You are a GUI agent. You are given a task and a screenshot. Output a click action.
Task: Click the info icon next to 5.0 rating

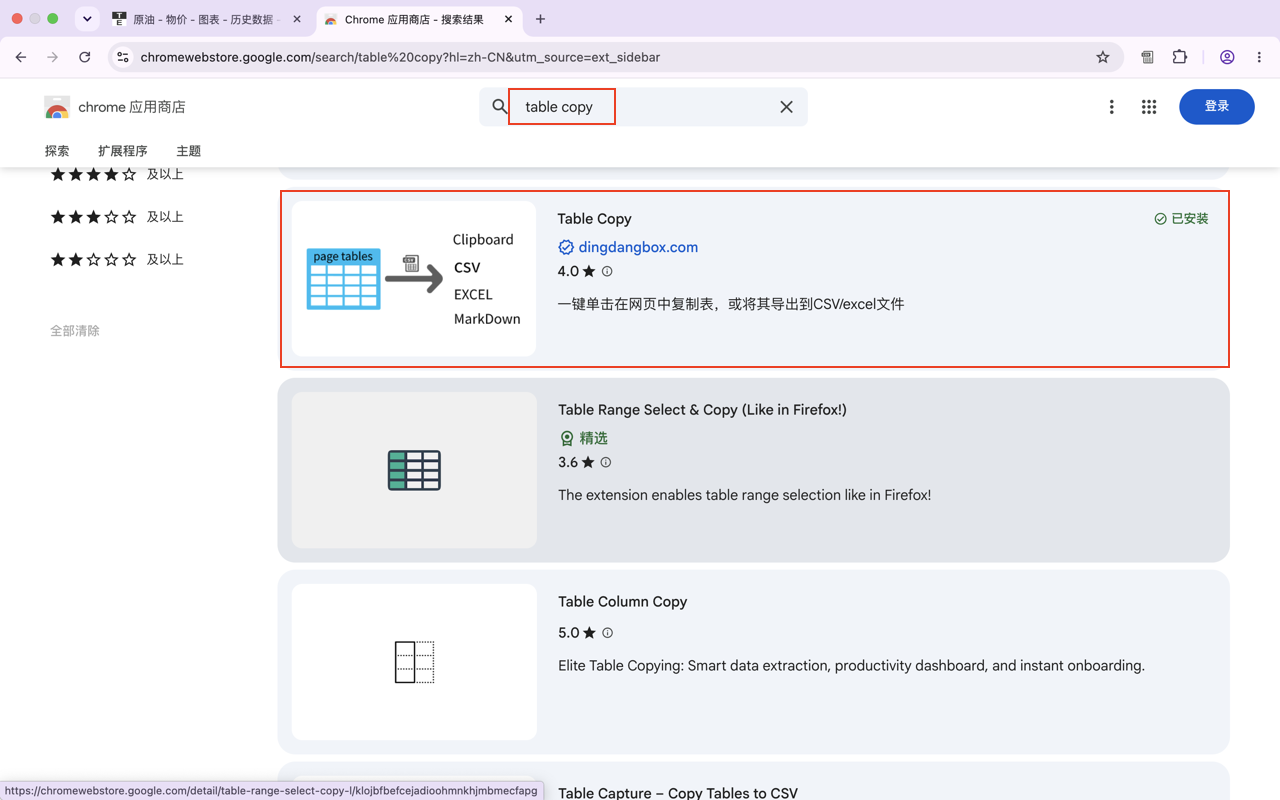(x=607, y=633)
